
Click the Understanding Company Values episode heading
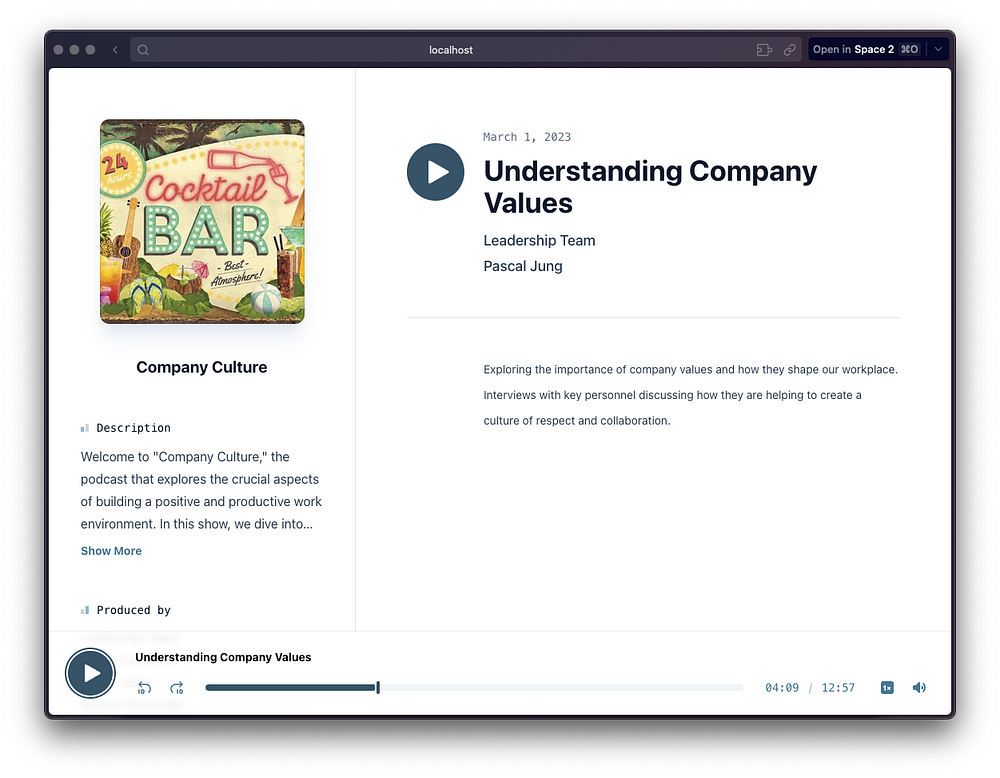650,187
